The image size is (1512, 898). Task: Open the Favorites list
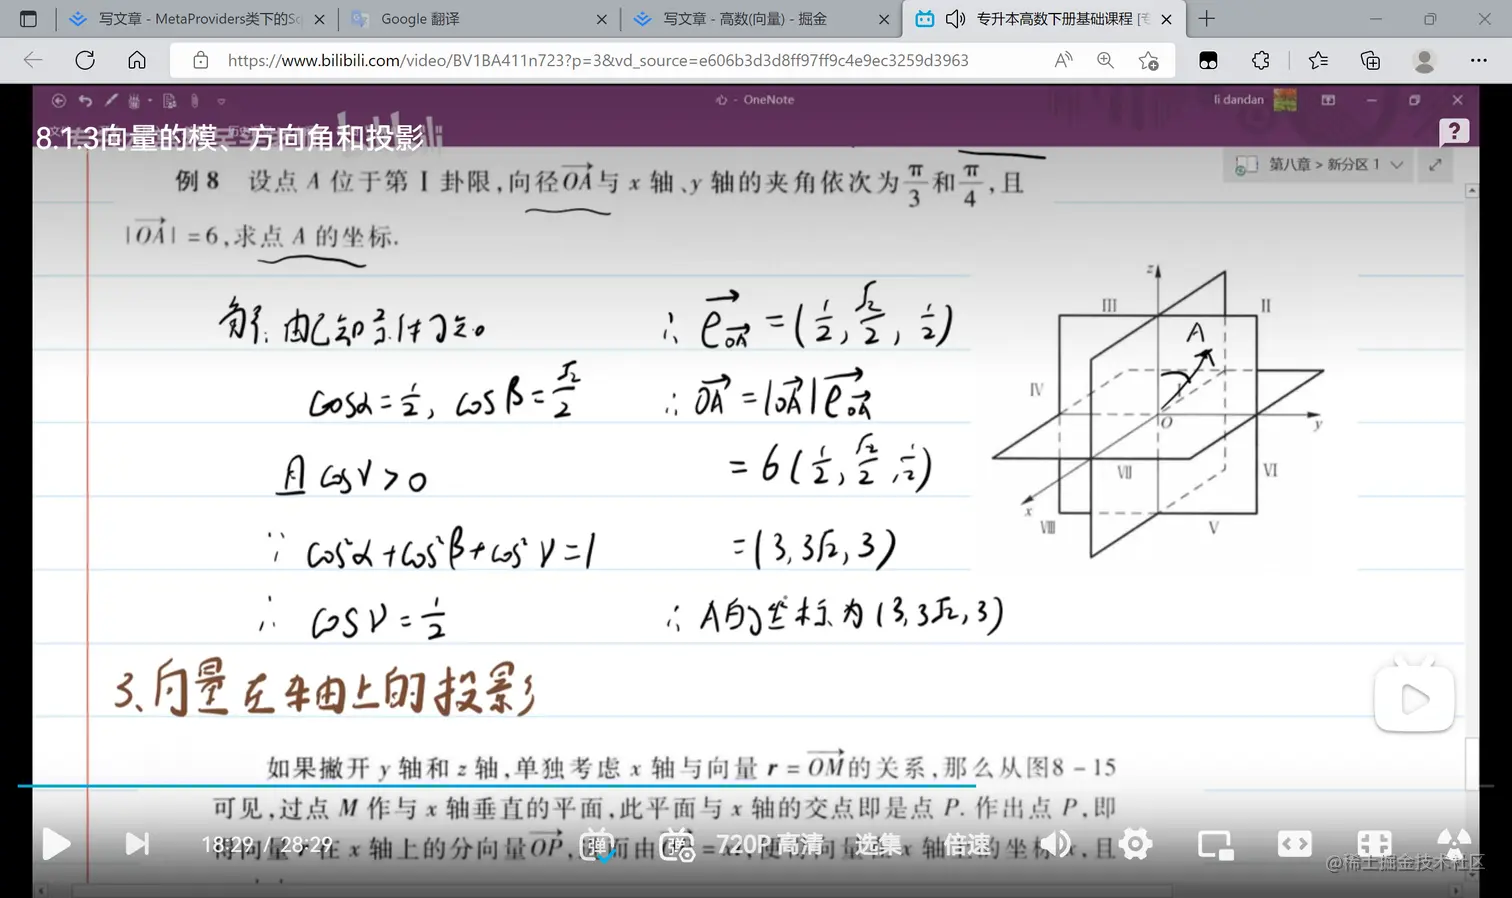coord(1318,60)
